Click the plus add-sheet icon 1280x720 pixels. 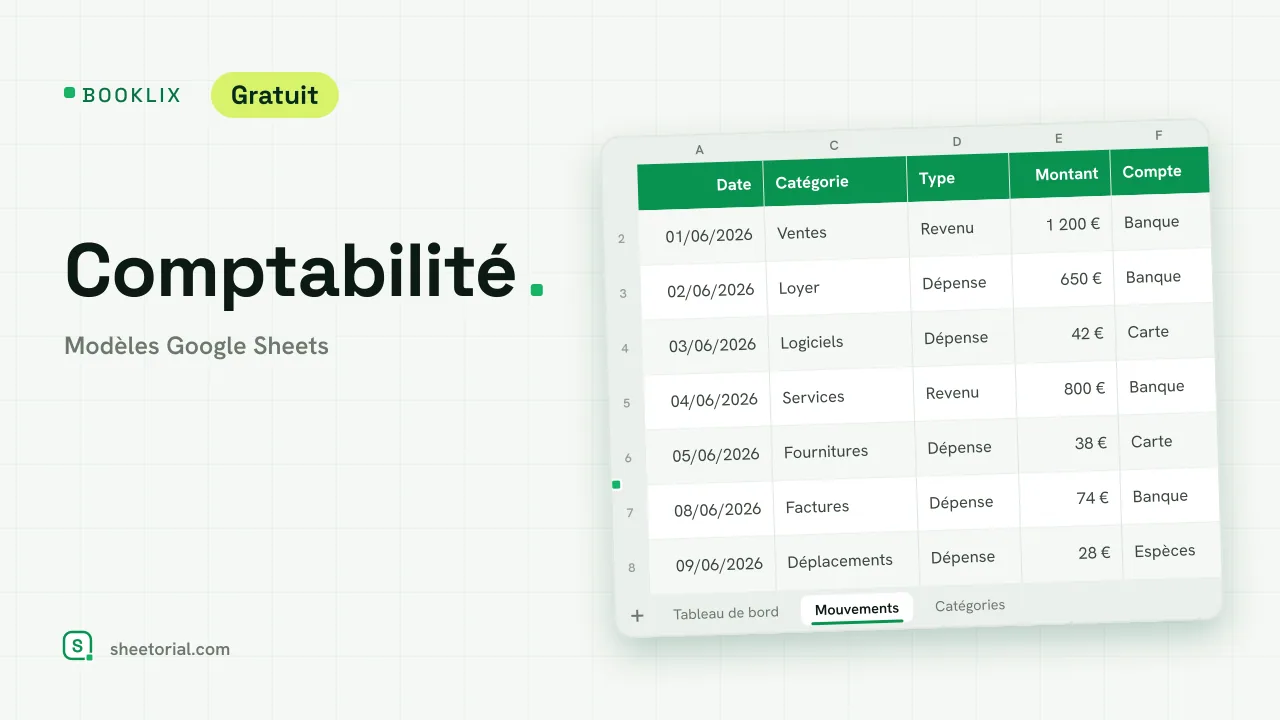[x=637, y=616]
